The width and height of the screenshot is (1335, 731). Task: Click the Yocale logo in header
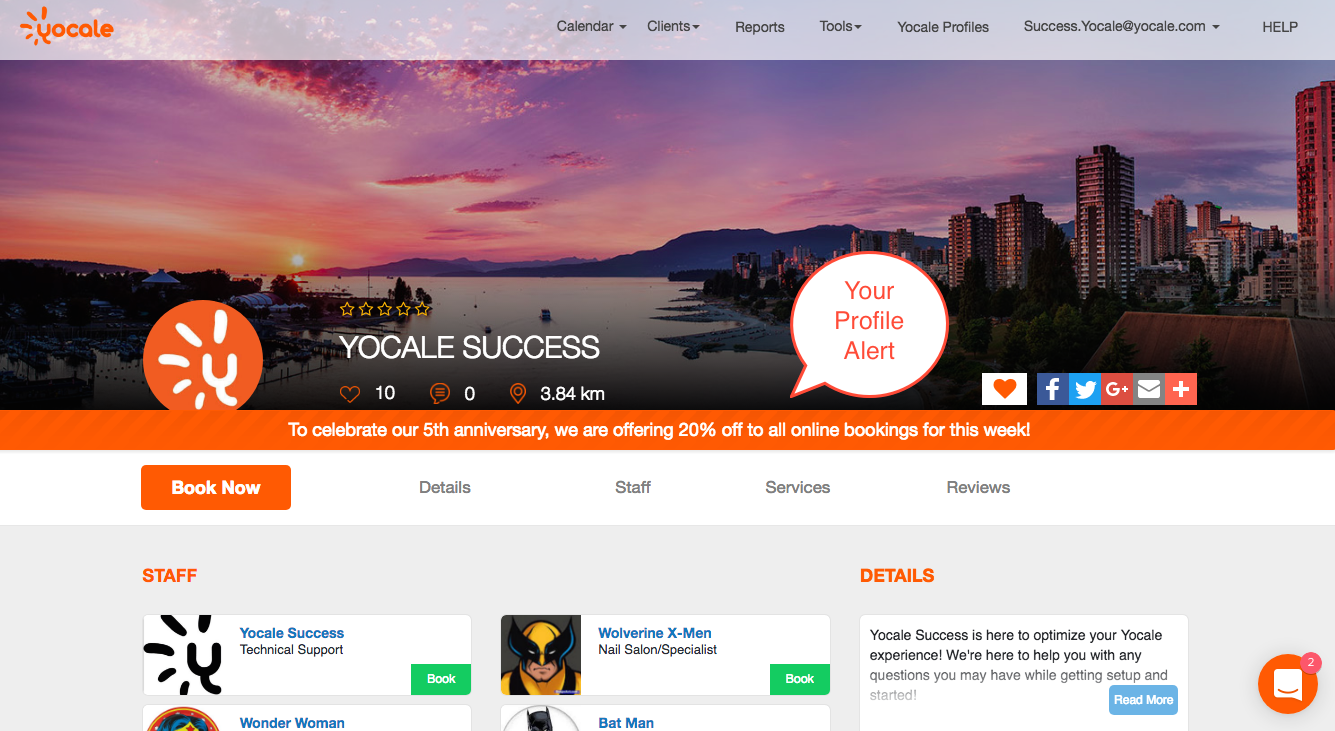click(x=67, y=27)
